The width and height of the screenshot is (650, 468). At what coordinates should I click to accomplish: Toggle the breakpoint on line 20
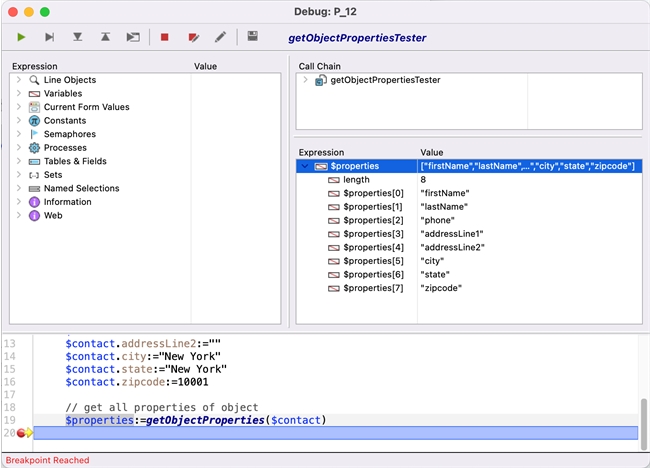point(21,432)
